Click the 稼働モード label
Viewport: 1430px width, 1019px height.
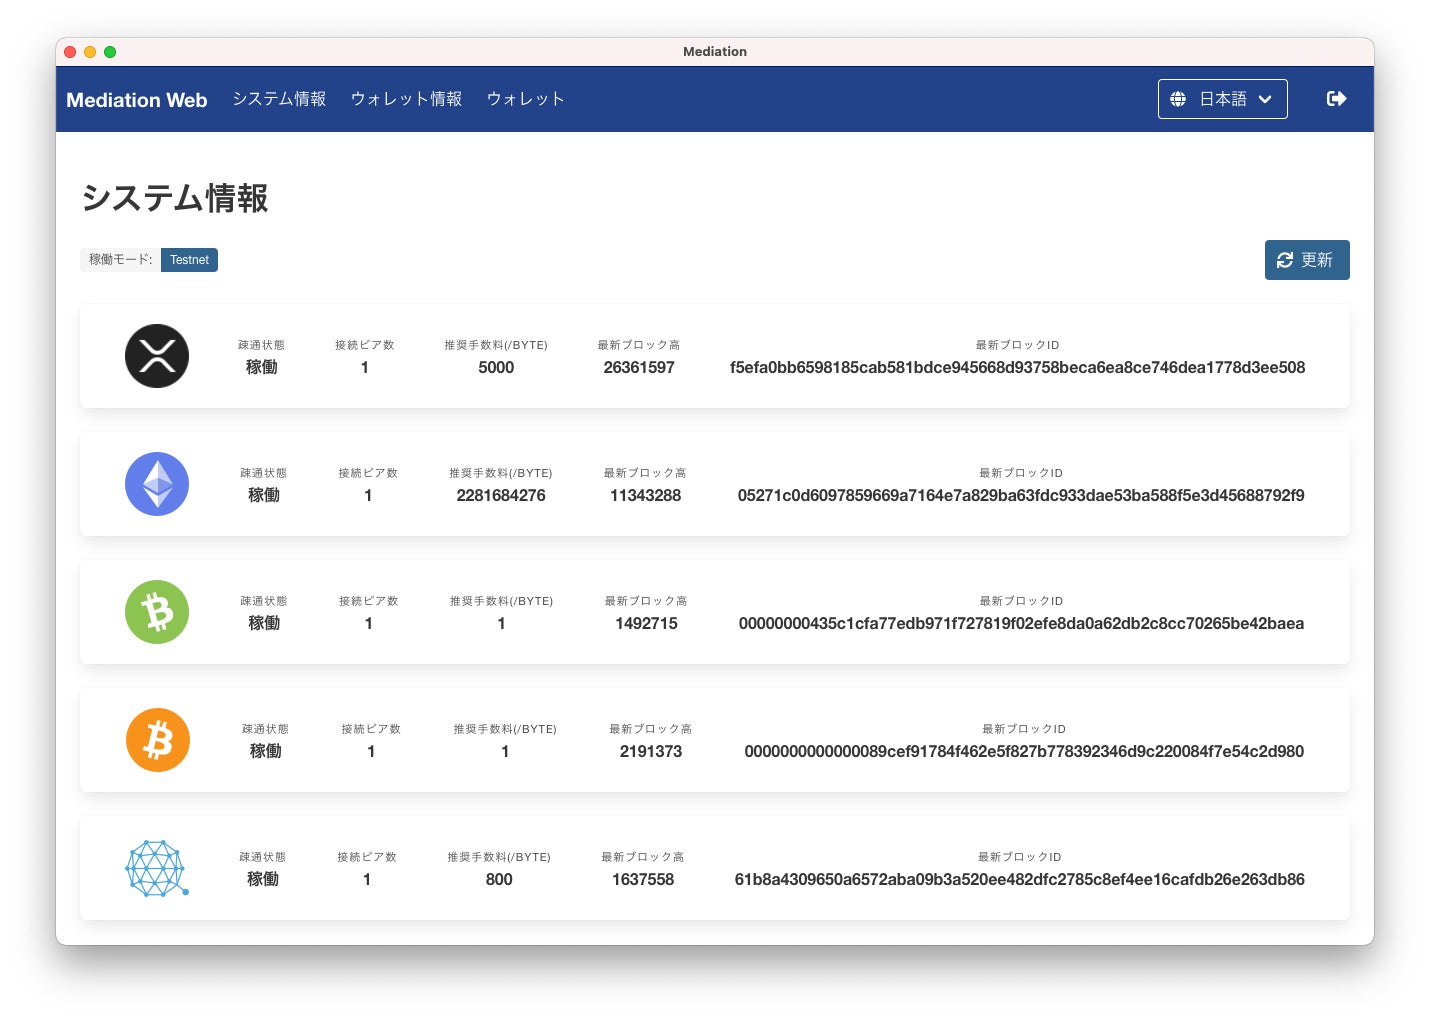pos(120,260)
